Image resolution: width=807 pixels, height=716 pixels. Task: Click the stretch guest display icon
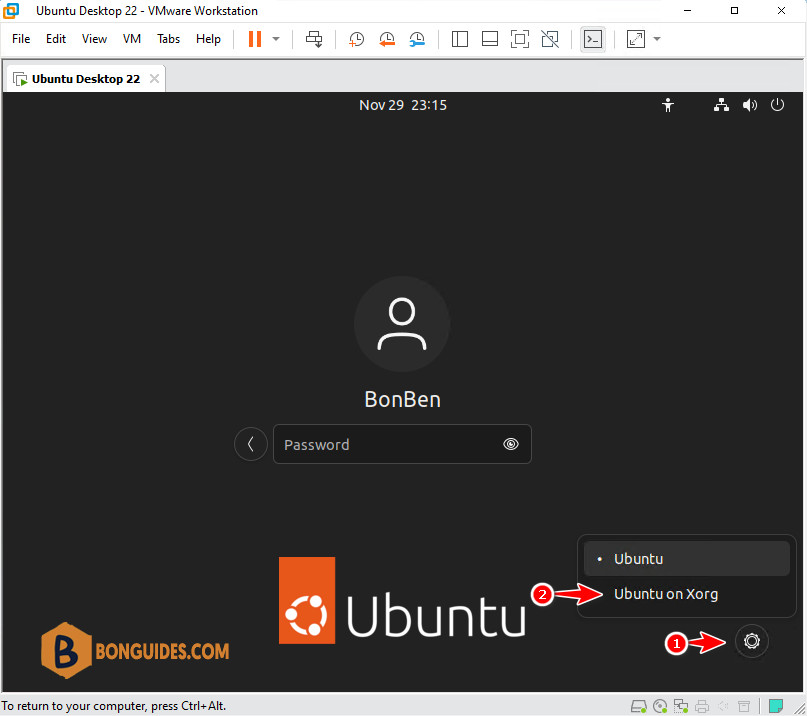pyautogui.click(x=636, y=39)
